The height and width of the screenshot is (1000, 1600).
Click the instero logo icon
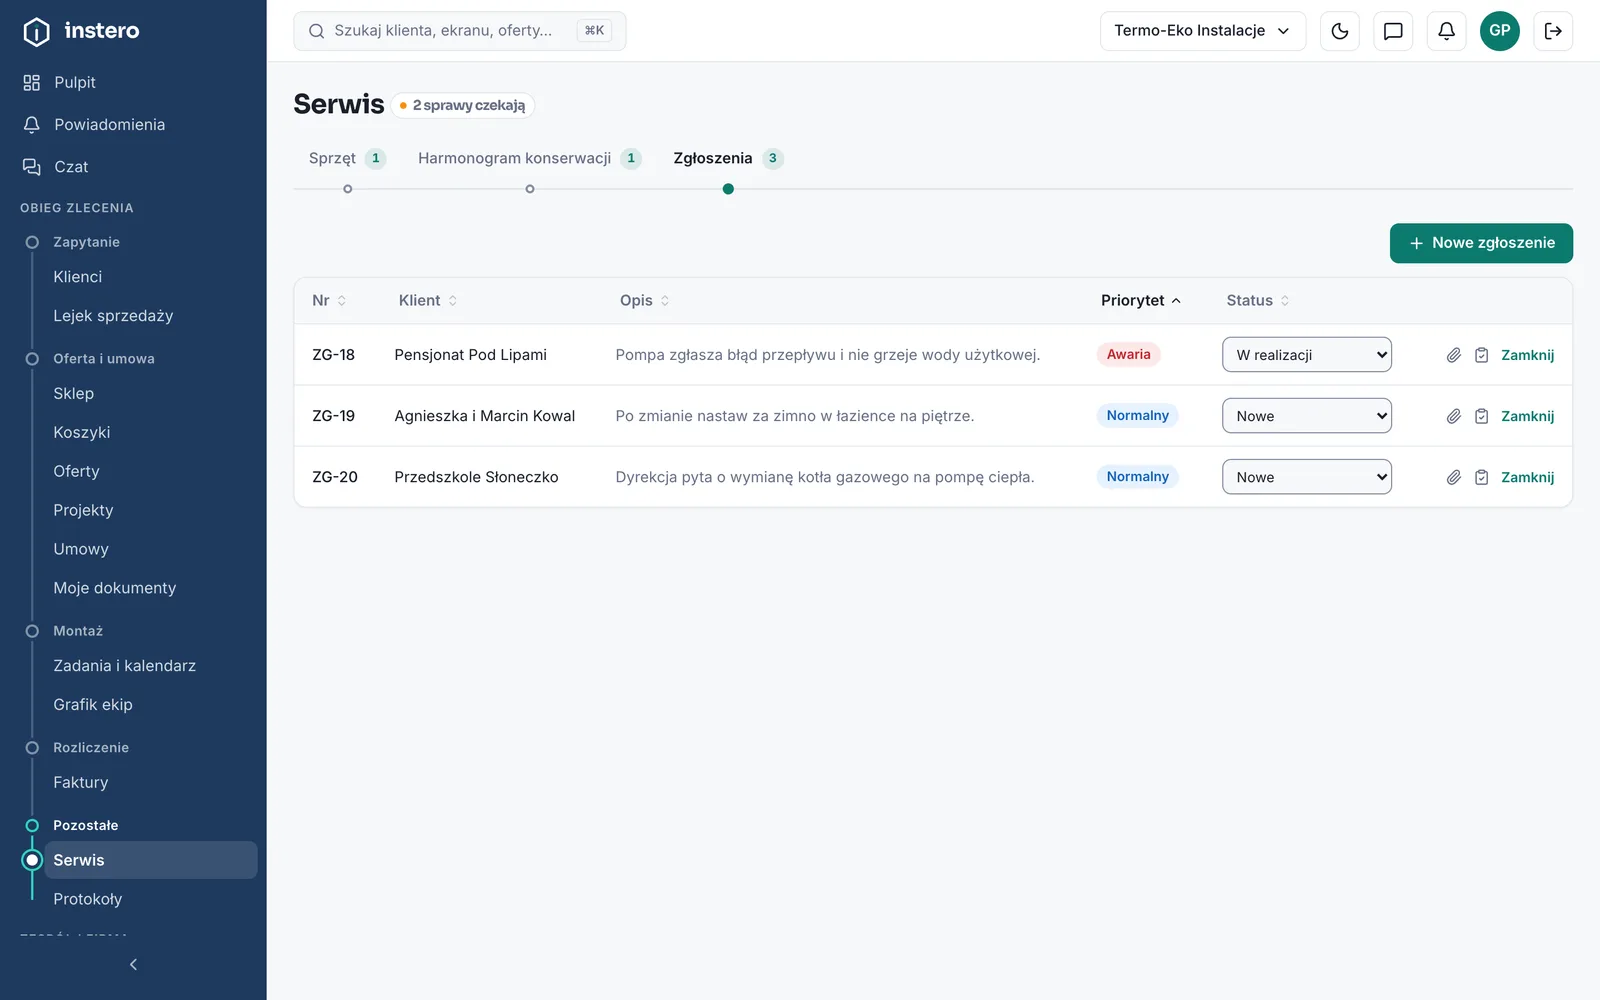point(36,31)
